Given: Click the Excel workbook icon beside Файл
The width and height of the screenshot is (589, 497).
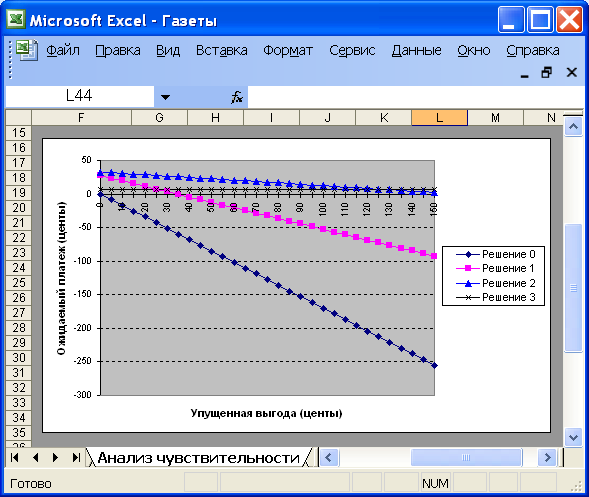Looking at the screenshot, I should point(27,50).
